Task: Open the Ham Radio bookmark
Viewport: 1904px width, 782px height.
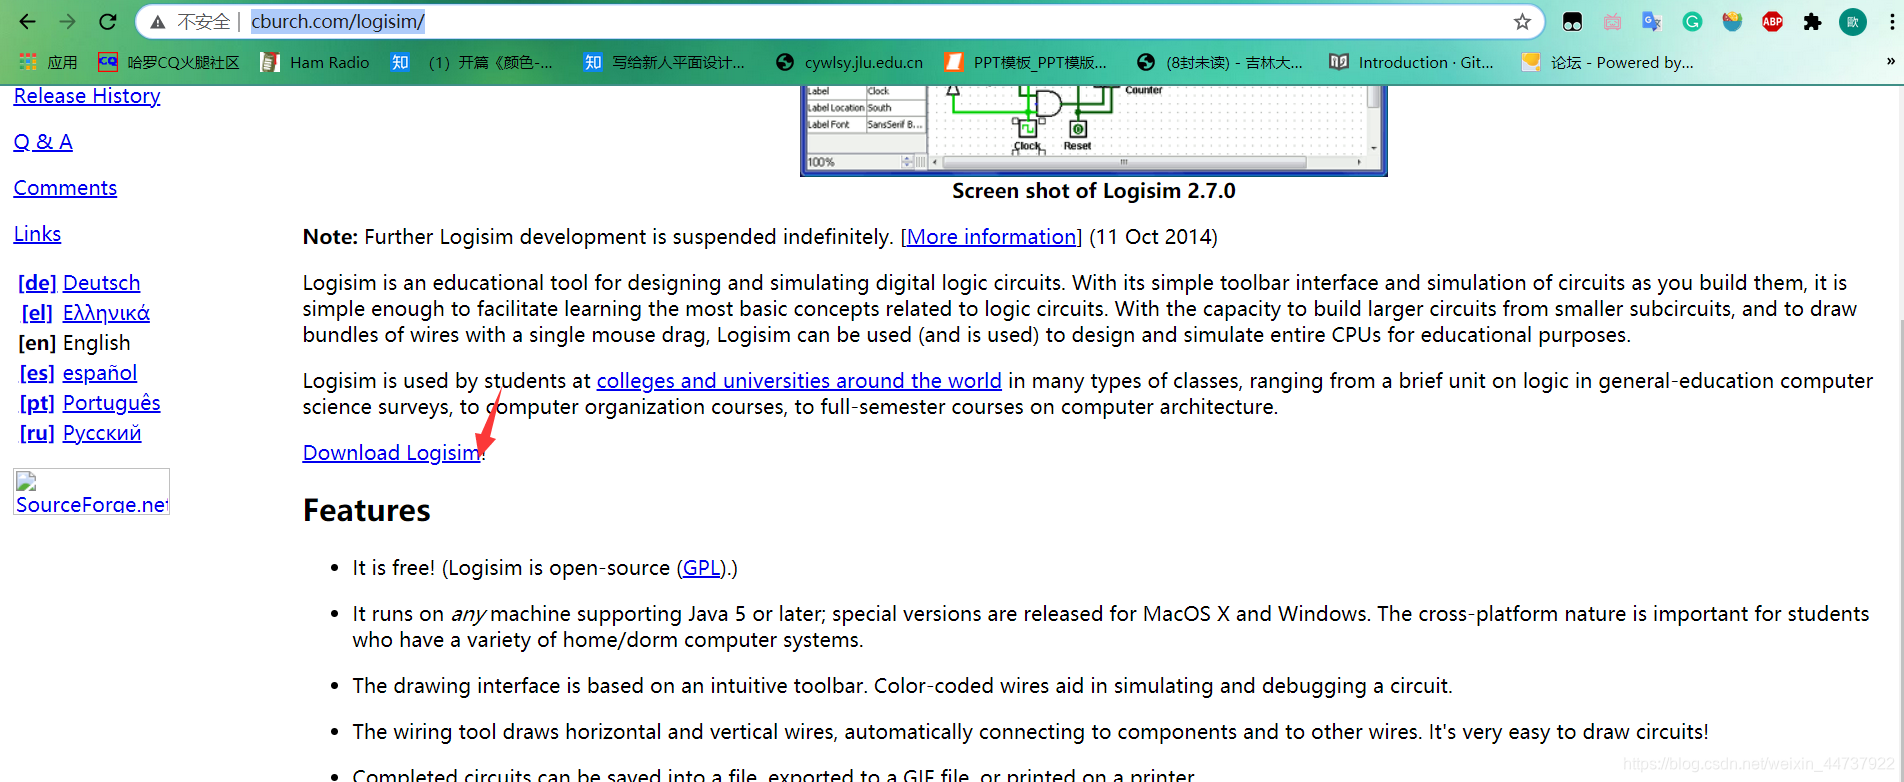Action: pyautogui.click(x=315, y=62)
